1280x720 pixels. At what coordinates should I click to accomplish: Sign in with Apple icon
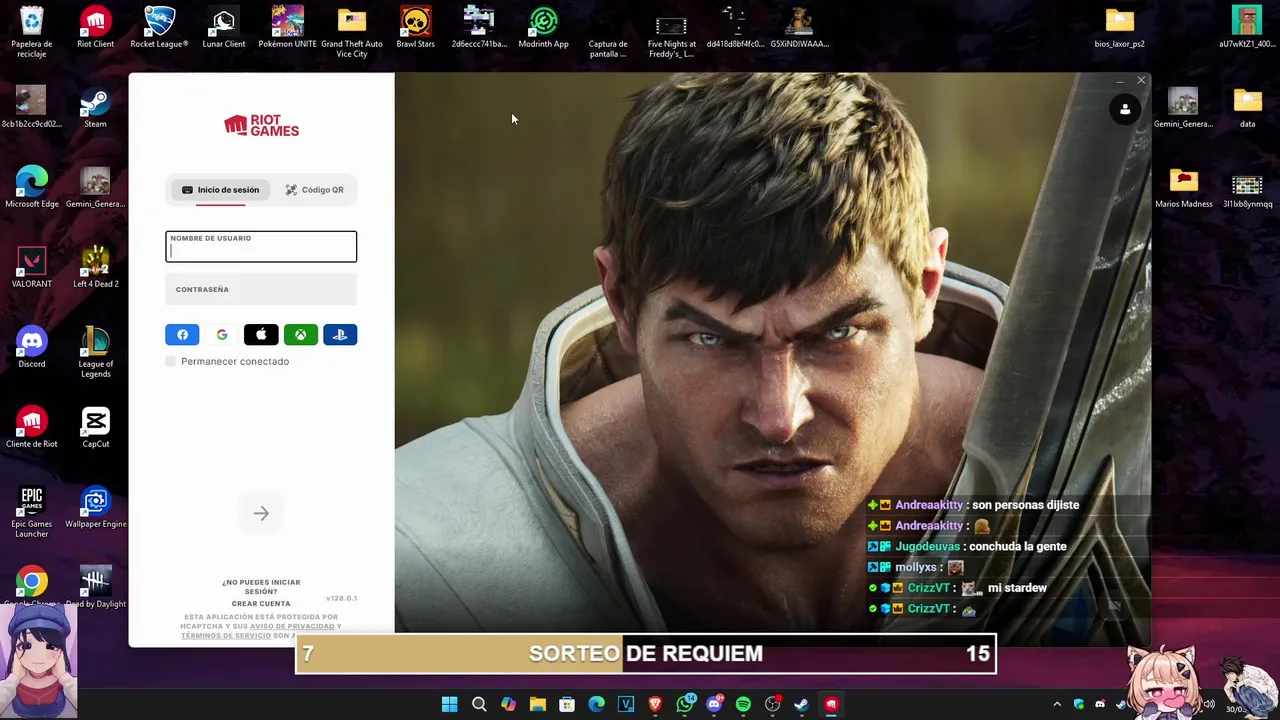pos(261,335)
